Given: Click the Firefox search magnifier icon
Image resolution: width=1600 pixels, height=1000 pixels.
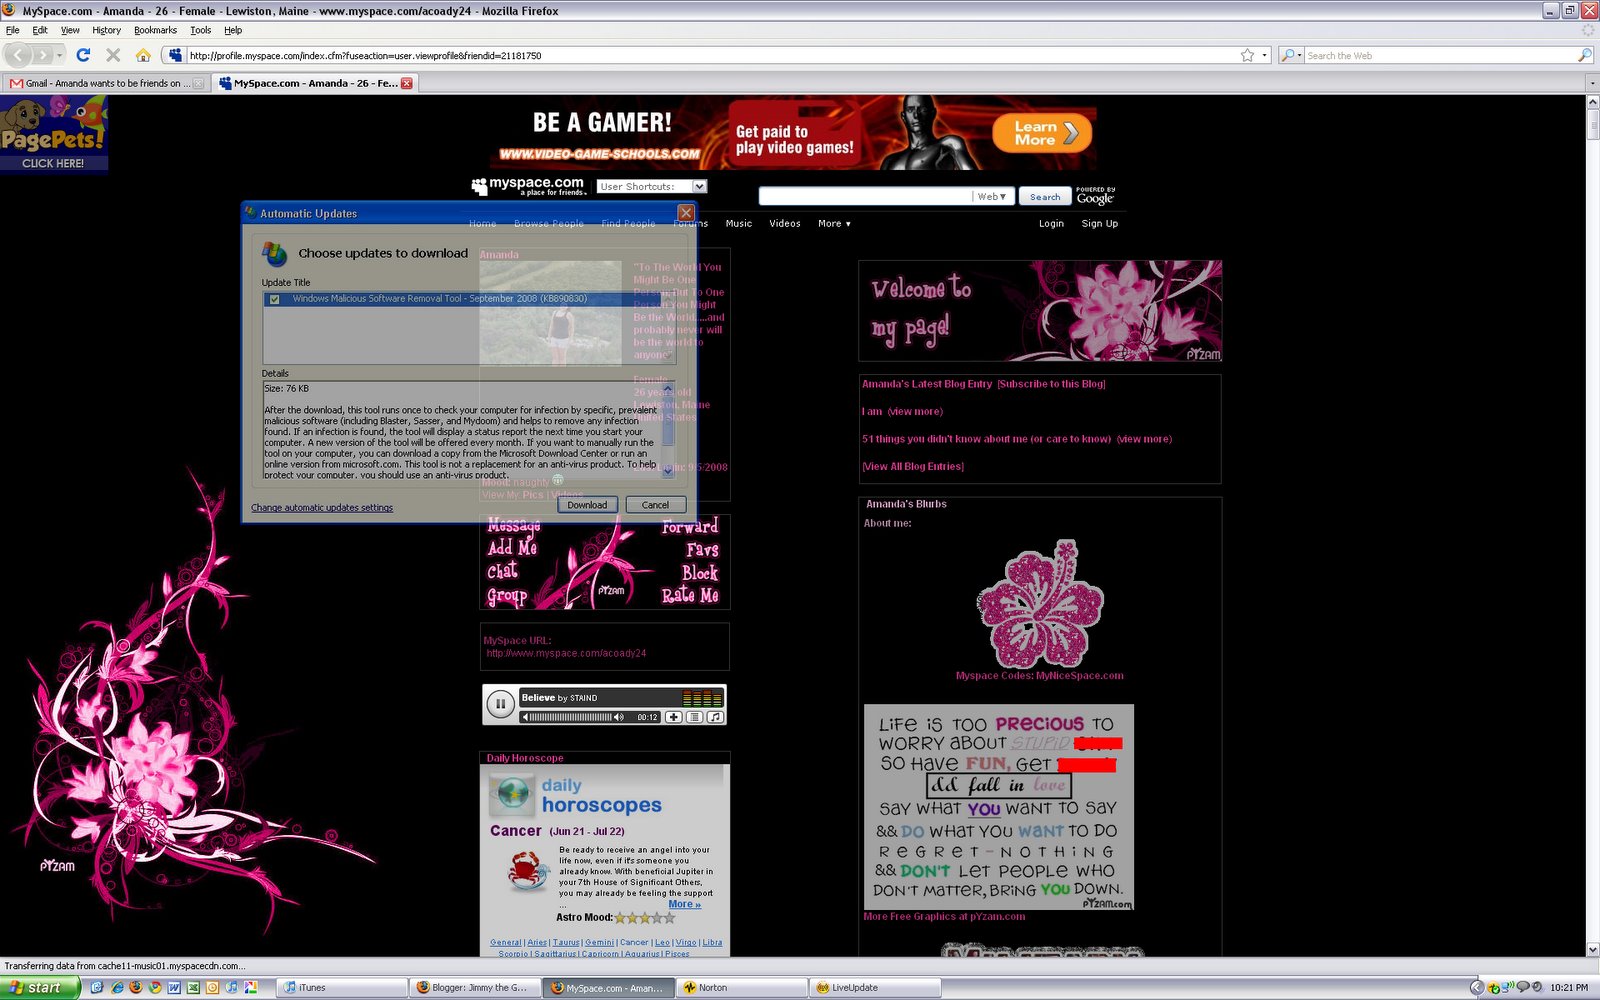Looking at the screenshot, I should coord(1585,55).
